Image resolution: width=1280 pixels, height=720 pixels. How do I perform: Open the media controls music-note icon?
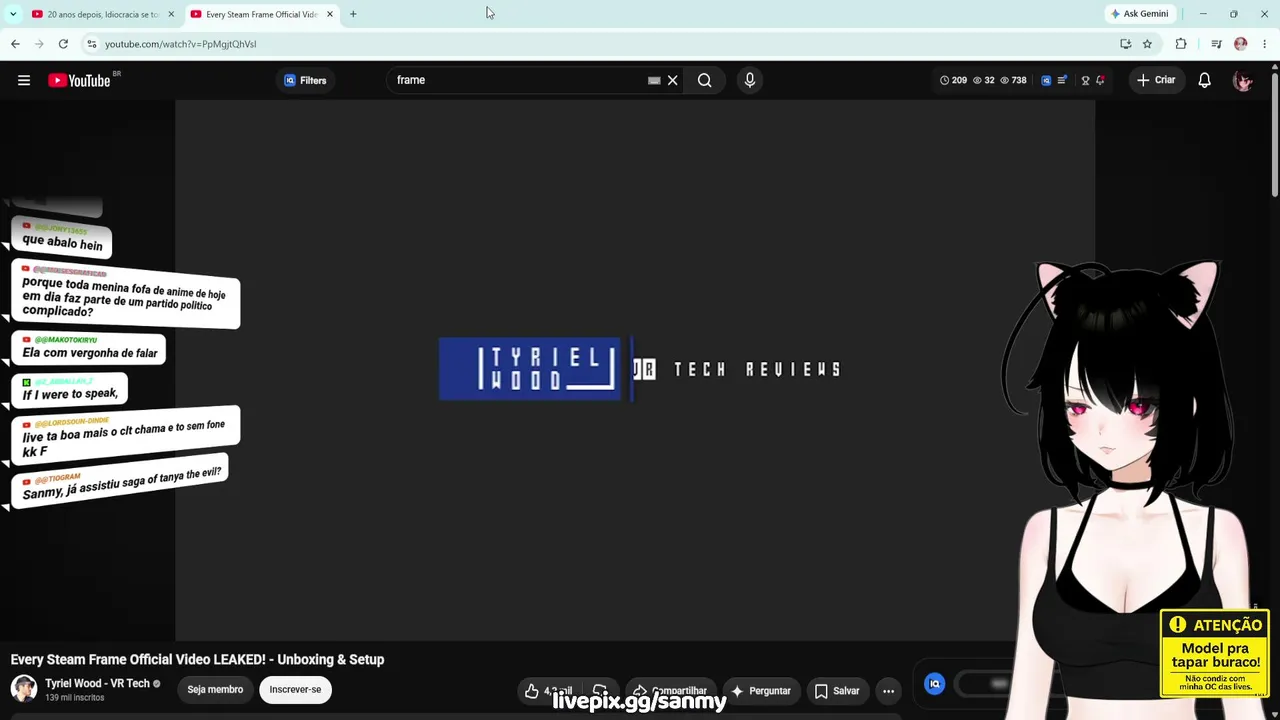pos(1216,44)
